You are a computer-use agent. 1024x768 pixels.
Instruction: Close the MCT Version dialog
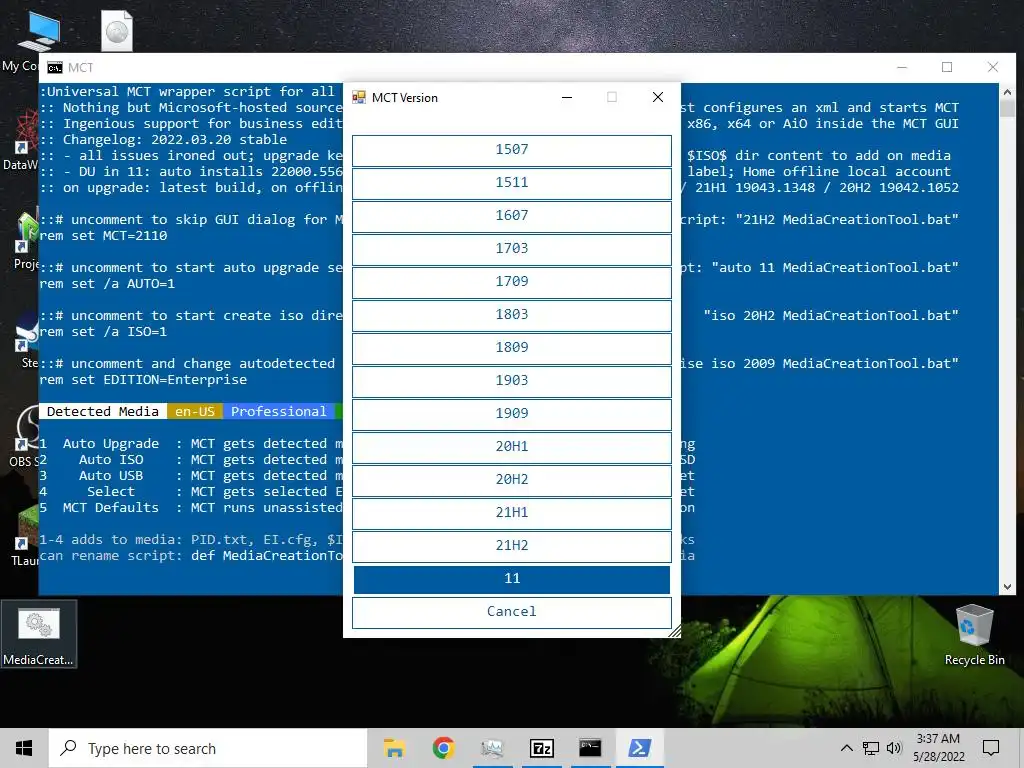pyautogui.click(x=658, y=97)
